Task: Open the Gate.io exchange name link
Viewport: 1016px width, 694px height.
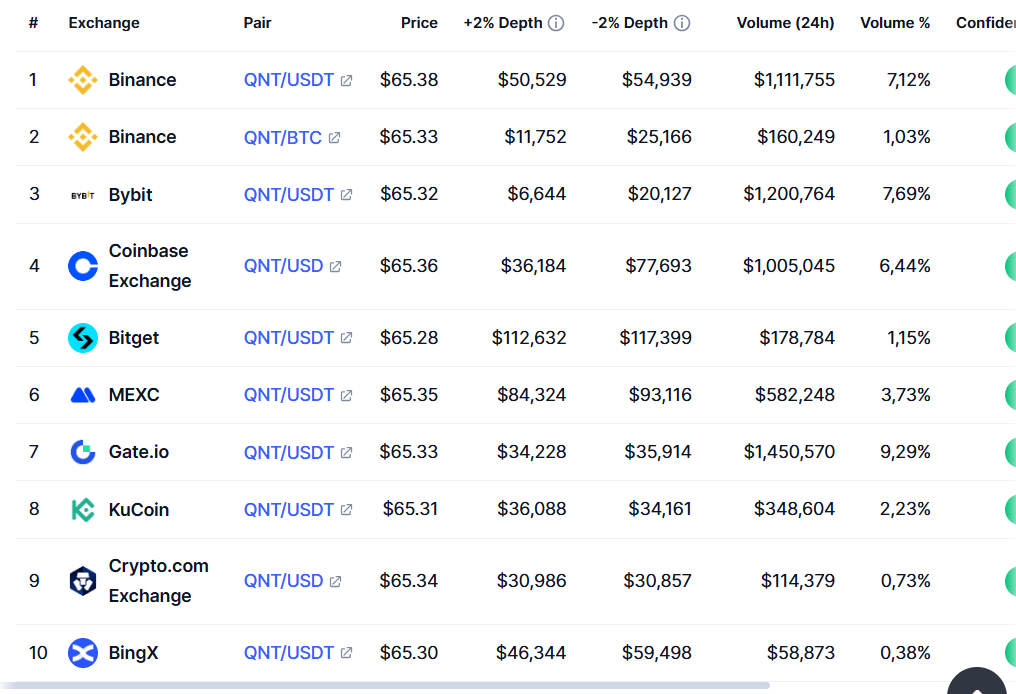Action: [x=139, y=452]
